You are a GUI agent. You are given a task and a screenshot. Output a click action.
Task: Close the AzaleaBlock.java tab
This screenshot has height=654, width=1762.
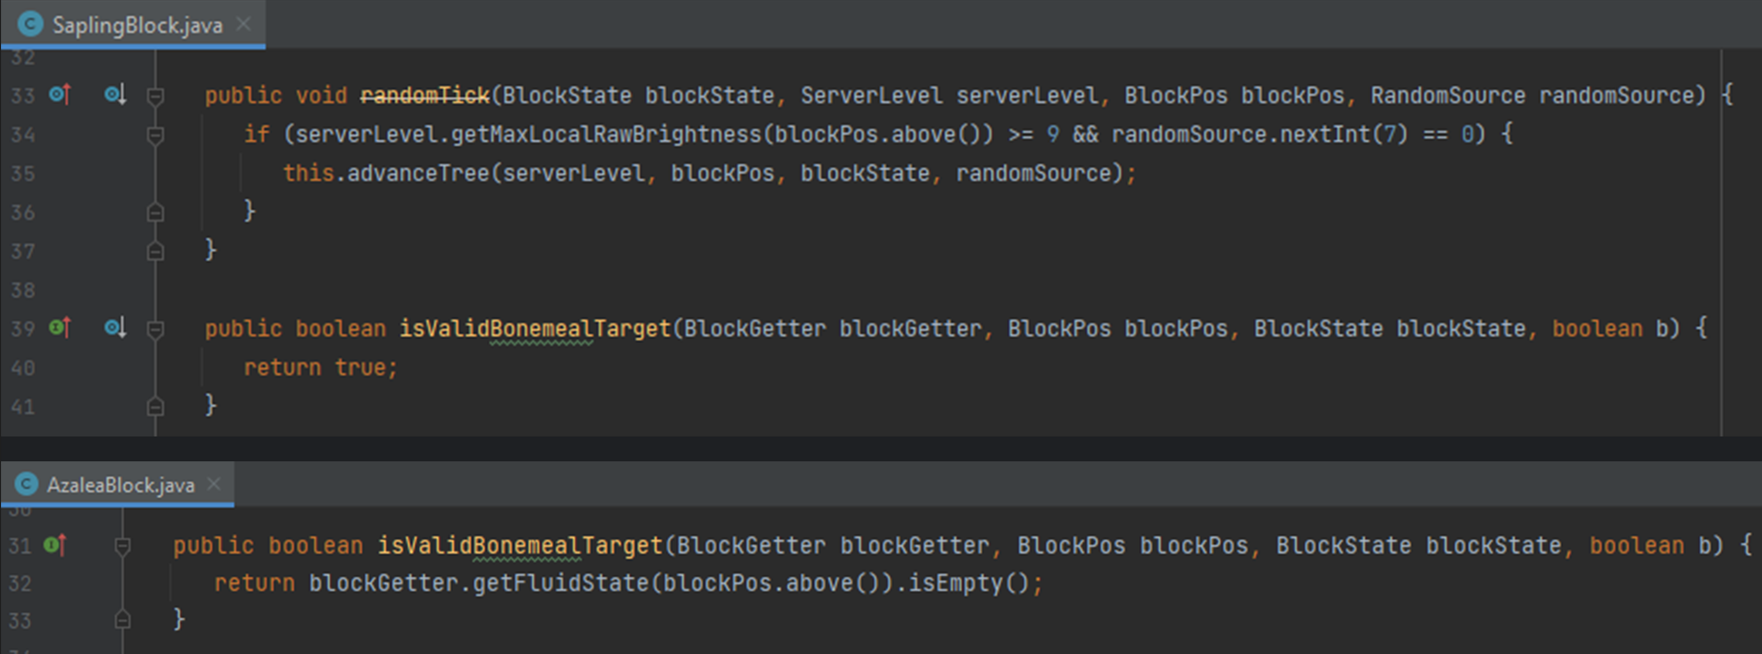214,485
